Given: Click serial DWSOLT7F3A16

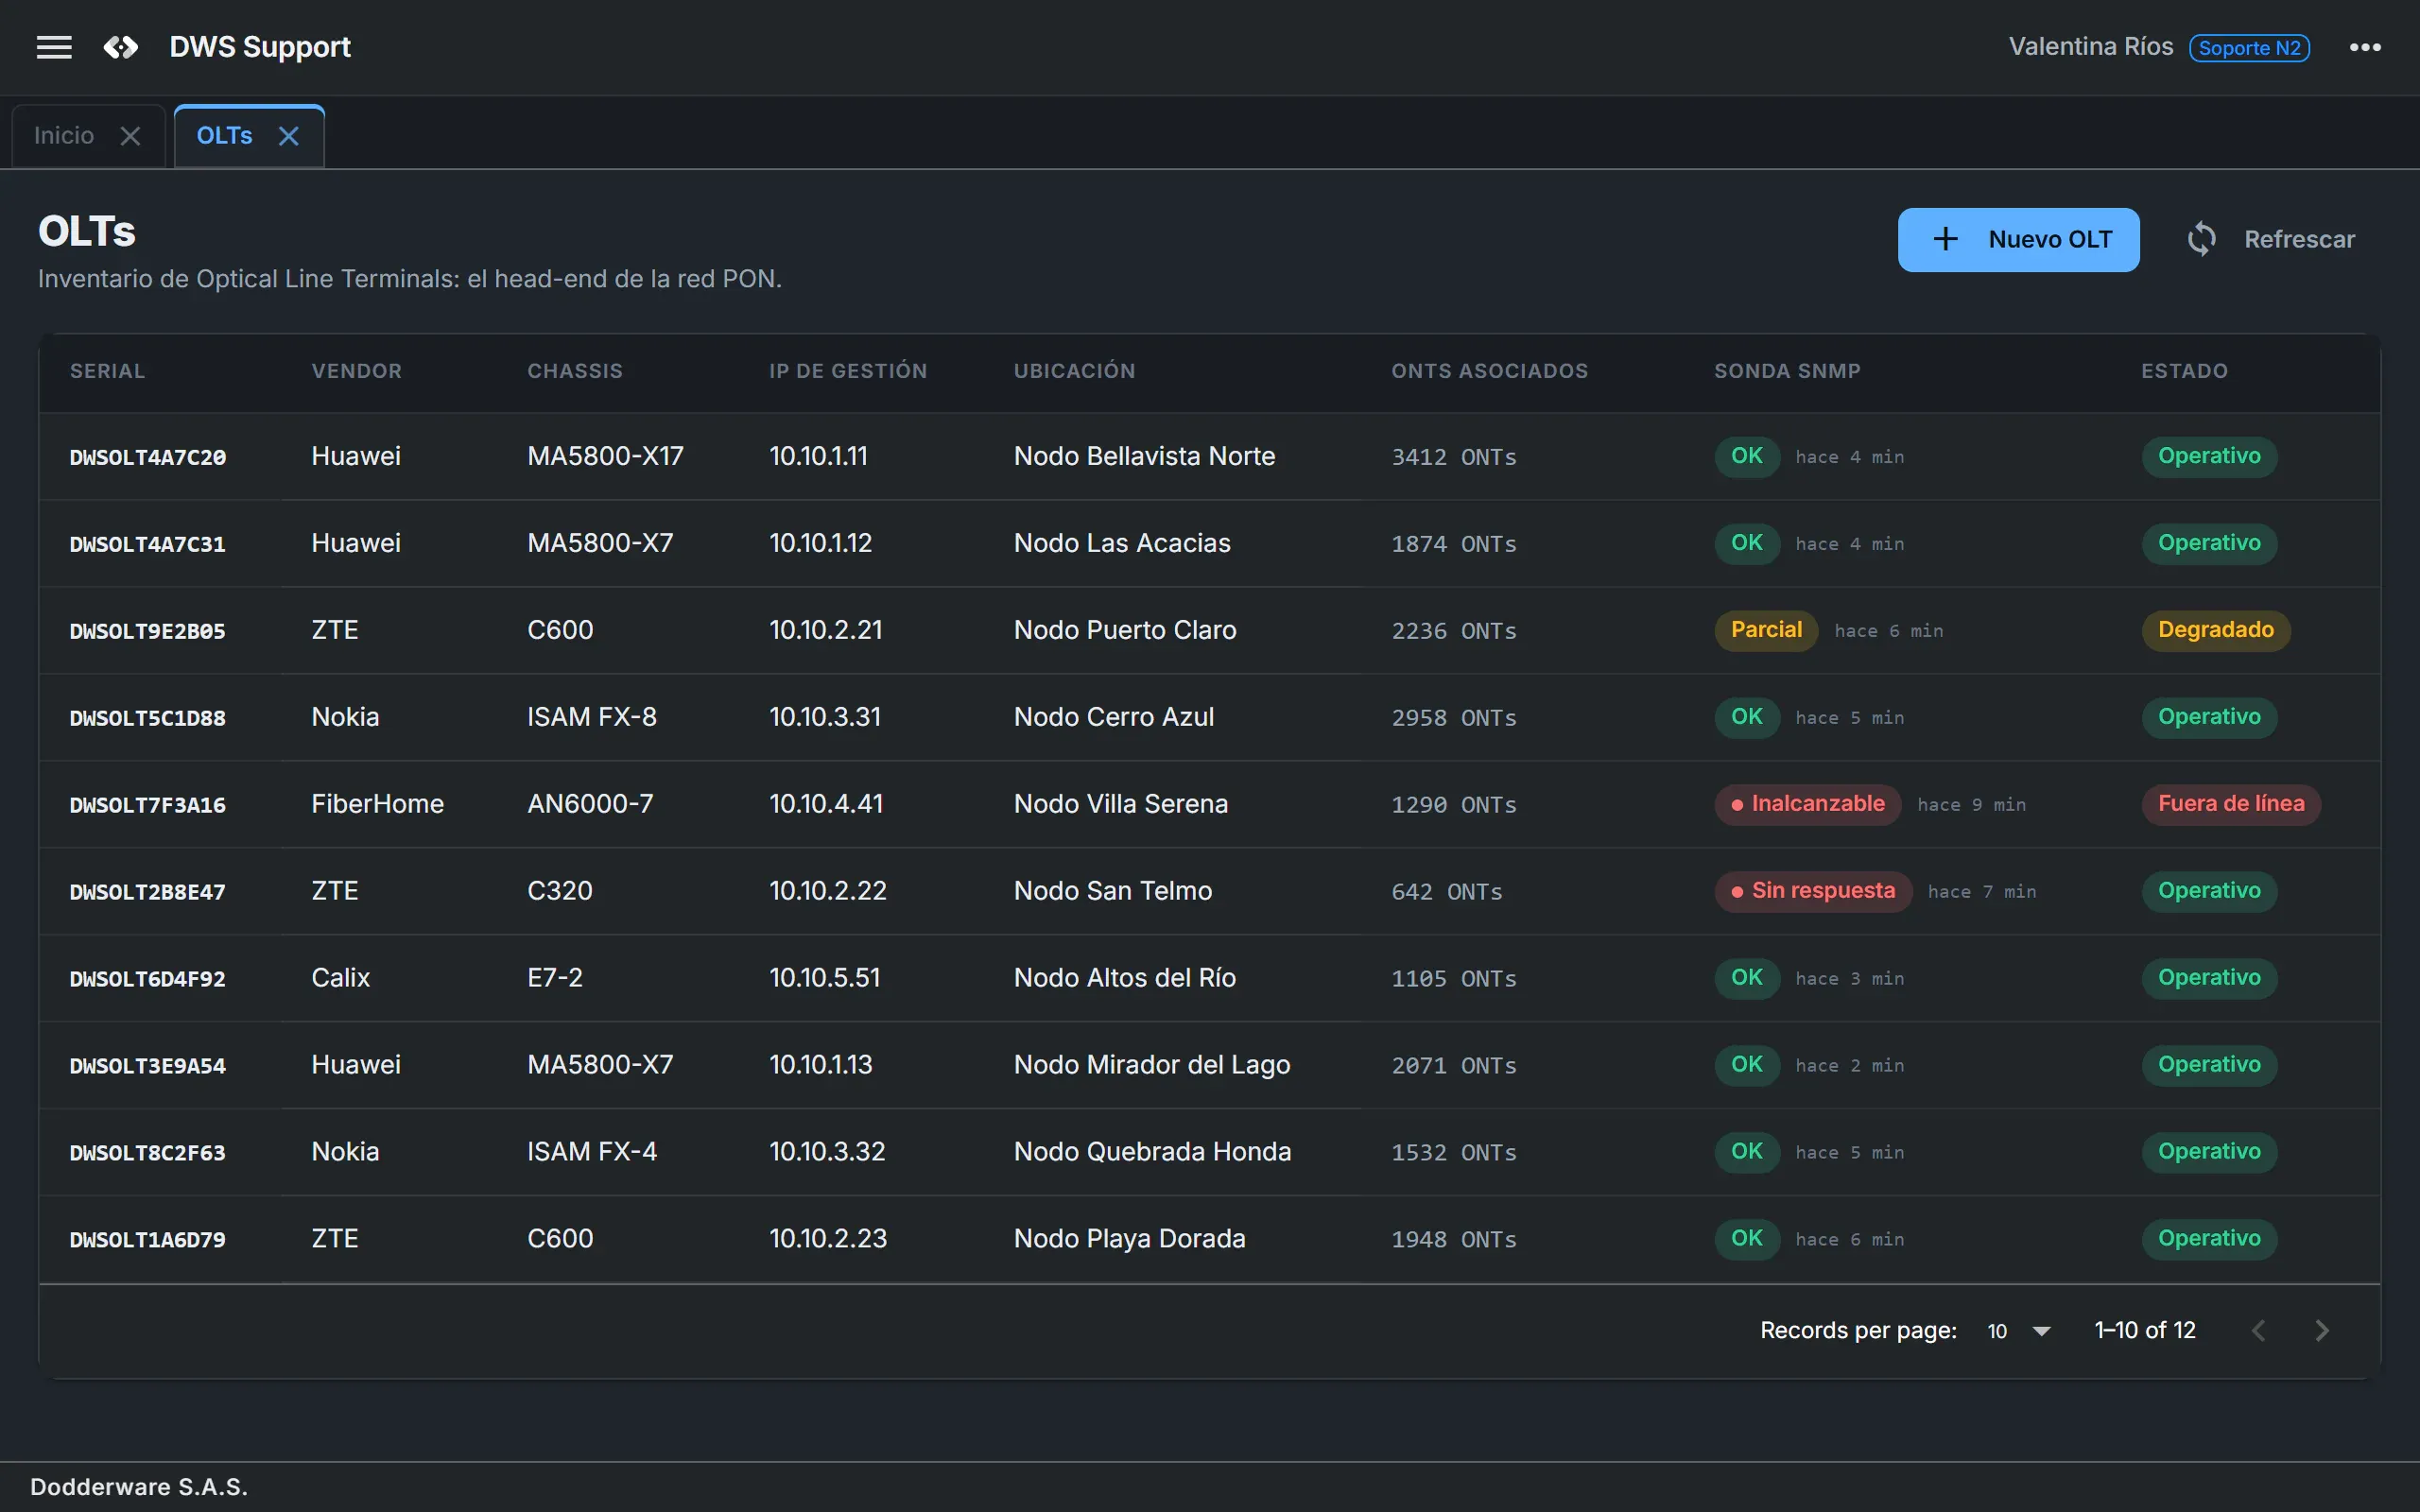Looking at the screenshot, I should 148,805.
